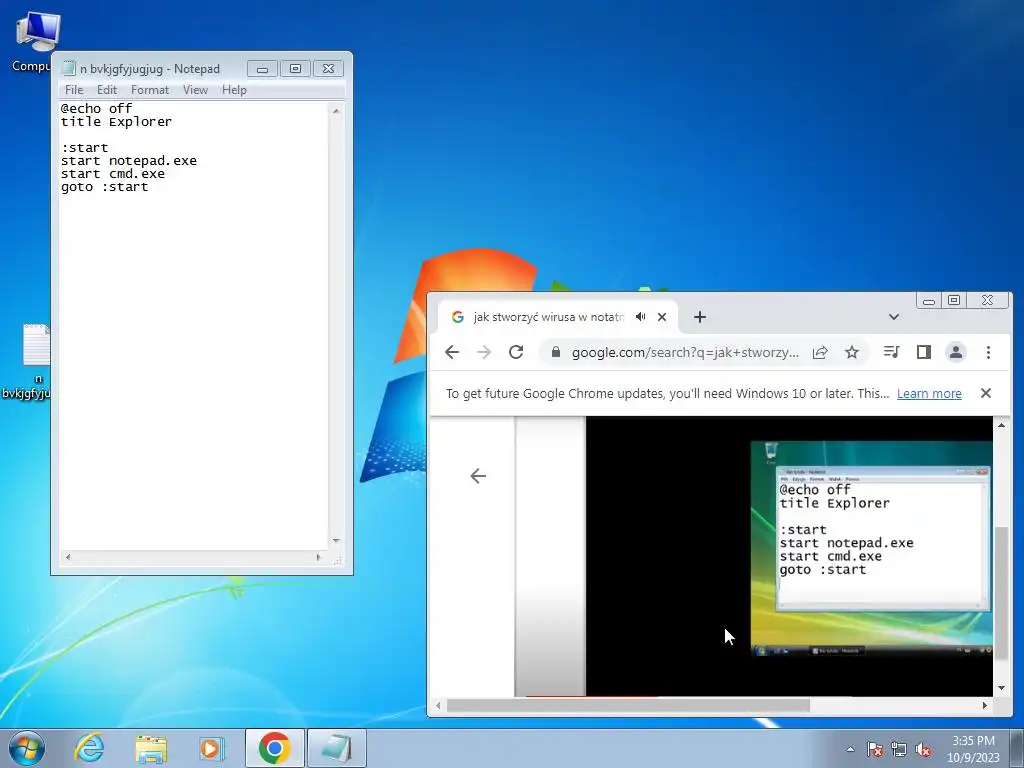Share this page icon in Chrome
The height and width of the screenshot is (768, 1024).
coord(820,353)
